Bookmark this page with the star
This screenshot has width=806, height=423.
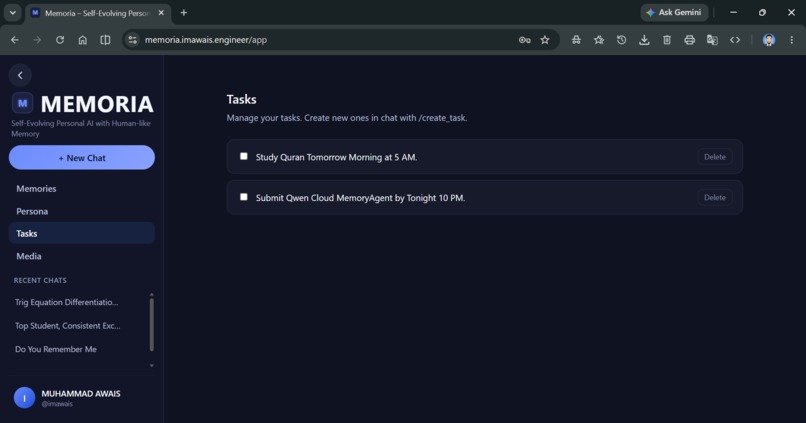[x=545, y=40]
